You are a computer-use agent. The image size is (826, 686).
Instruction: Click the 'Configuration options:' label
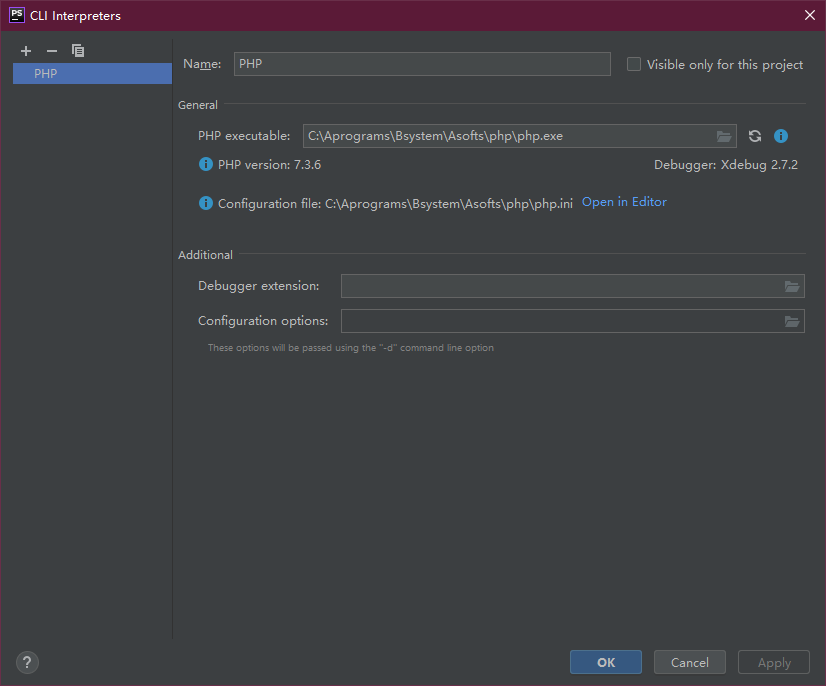coord(263,321)
